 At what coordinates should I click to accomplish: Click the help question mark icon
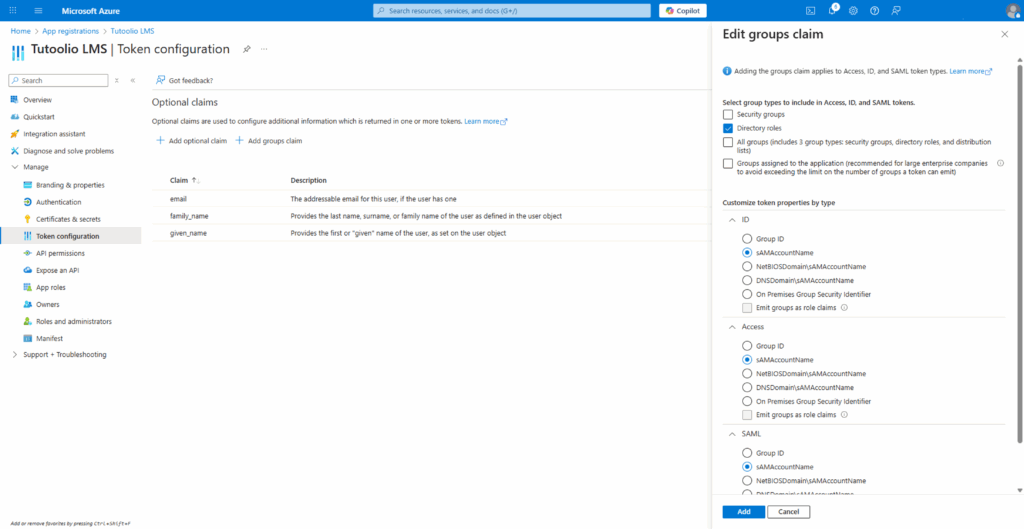pyautogui.click(x=875, y=10)
